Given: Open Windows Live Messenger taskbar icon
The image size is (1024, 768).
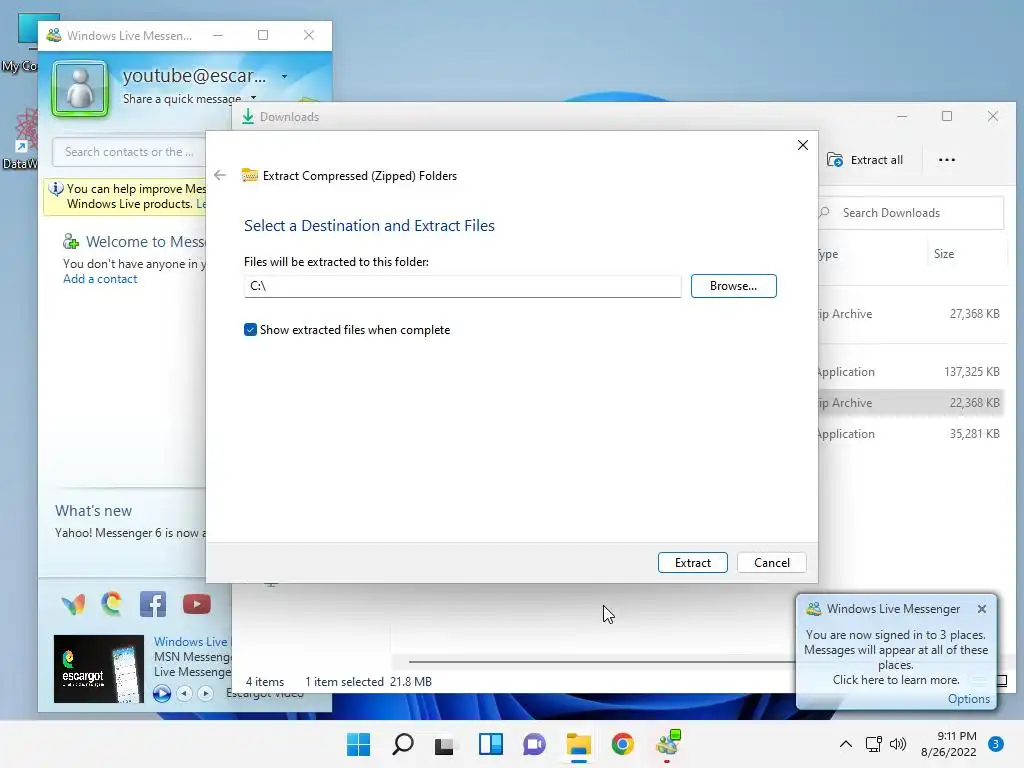Looking at the screenshot, I should (668, 744).
